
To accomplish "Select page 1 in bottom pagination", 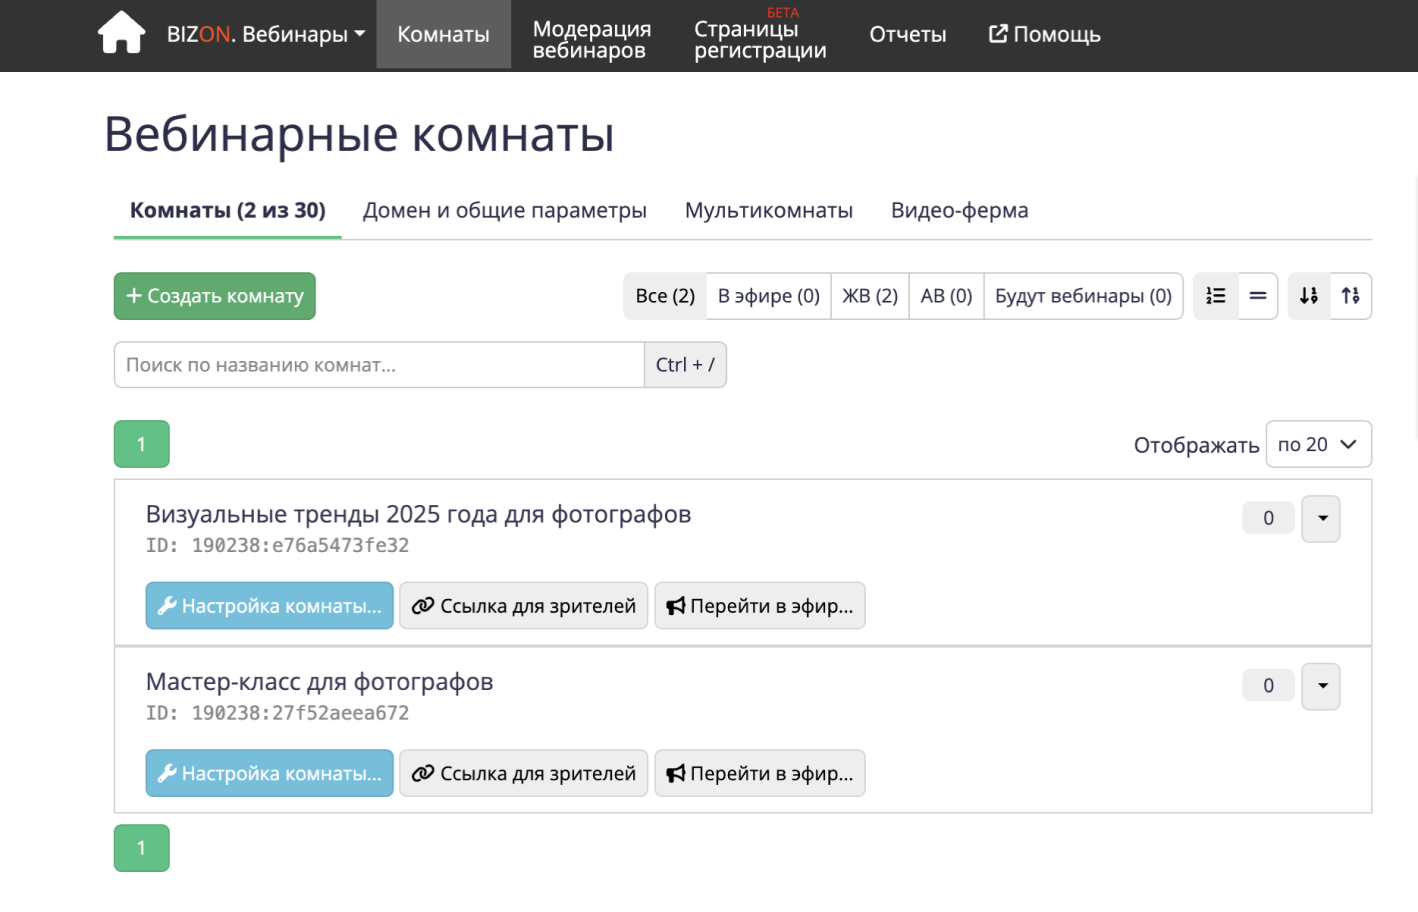I will coord(142,848).
